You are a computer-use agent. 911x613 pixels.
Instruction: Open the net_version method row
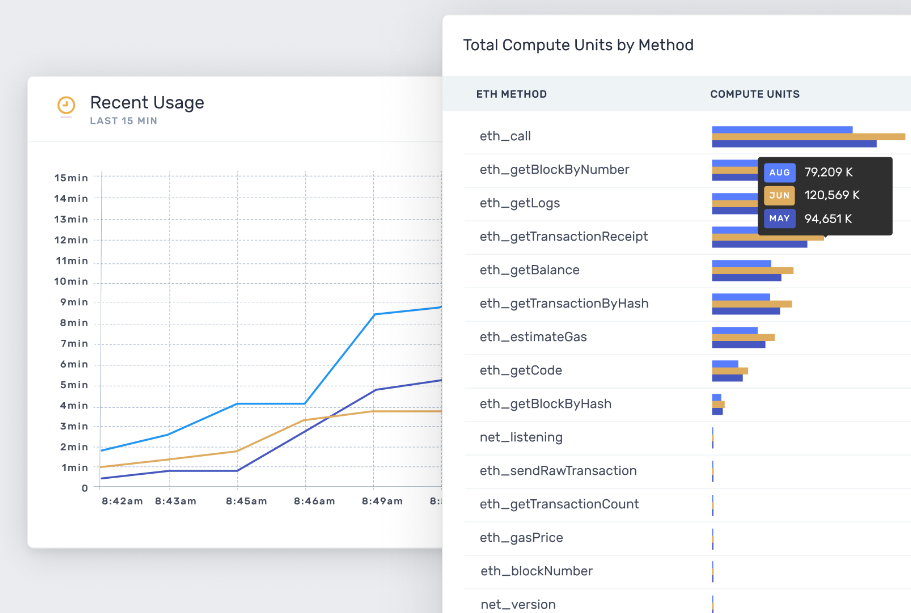point(516,604)
